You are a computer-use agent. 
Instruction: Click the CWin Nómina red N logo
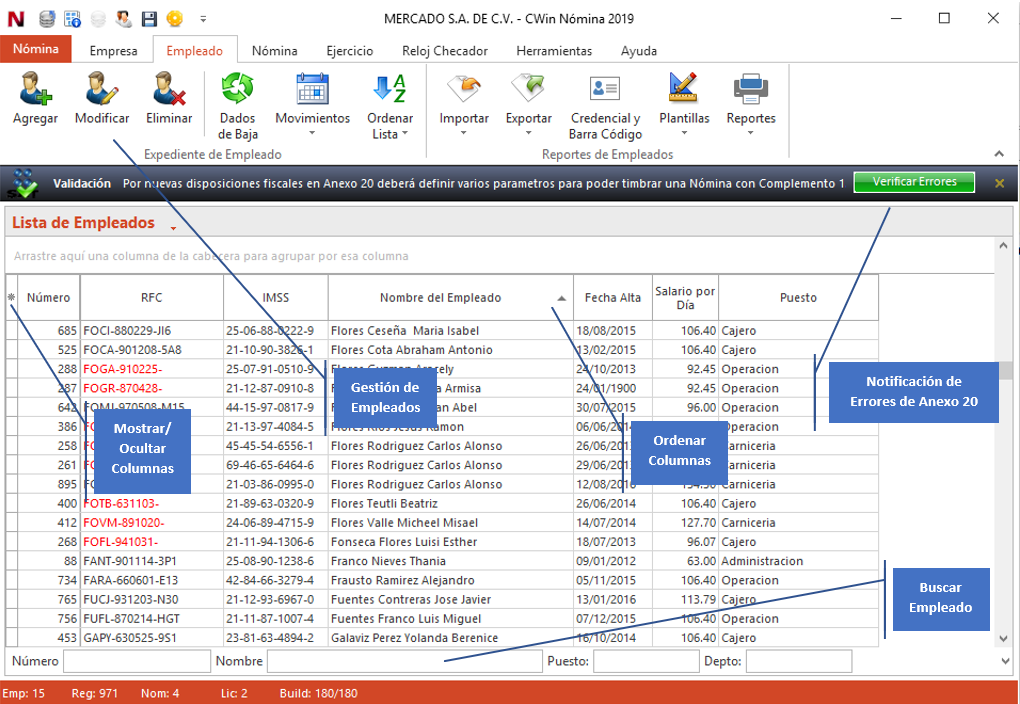click(16, 19)
